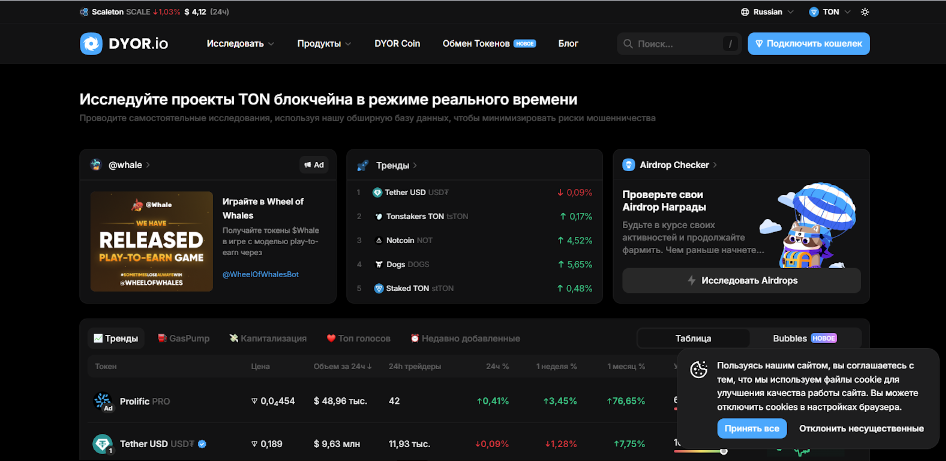The height and width of the screenshot is (461, 946).
Task: Click the globe language icon
Action: pos(745,12)
